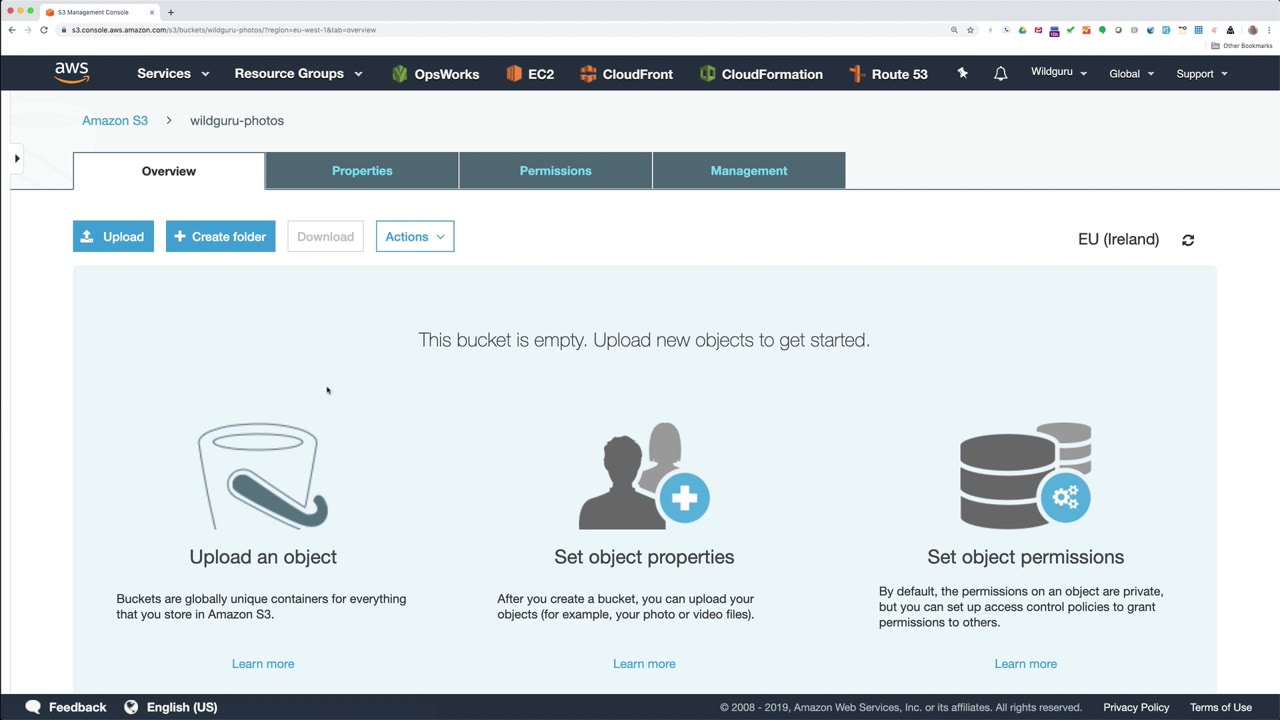
Task: Open the EC2 service shortcut
Action: pyautogui.click(x=530, y=74)
